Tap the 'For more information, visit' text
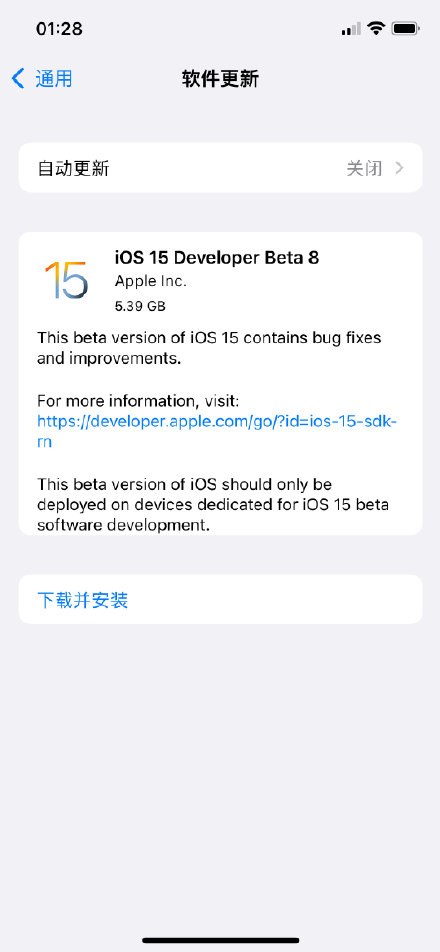Viewport: 440px width, 952px height. pos(138,401)
